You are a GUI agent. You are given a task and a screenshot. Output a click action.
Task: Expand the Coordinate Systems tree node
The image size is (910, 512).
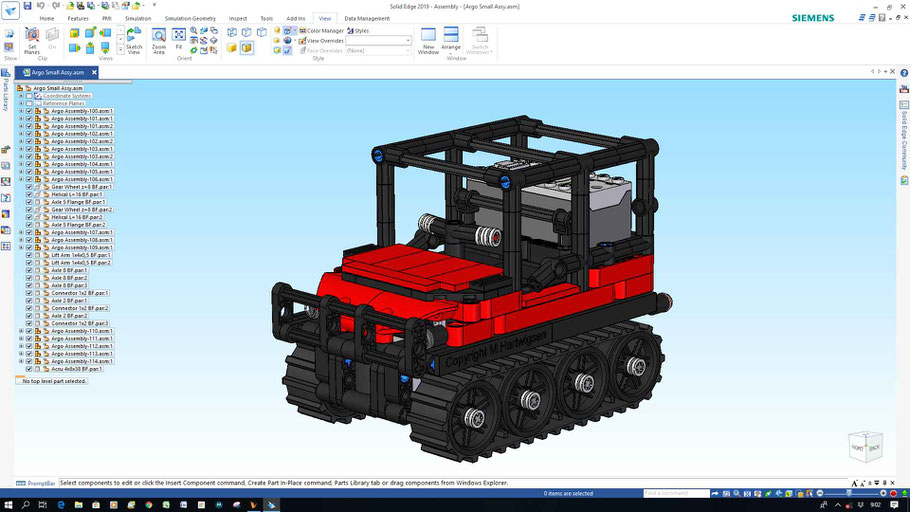point(21,96)
